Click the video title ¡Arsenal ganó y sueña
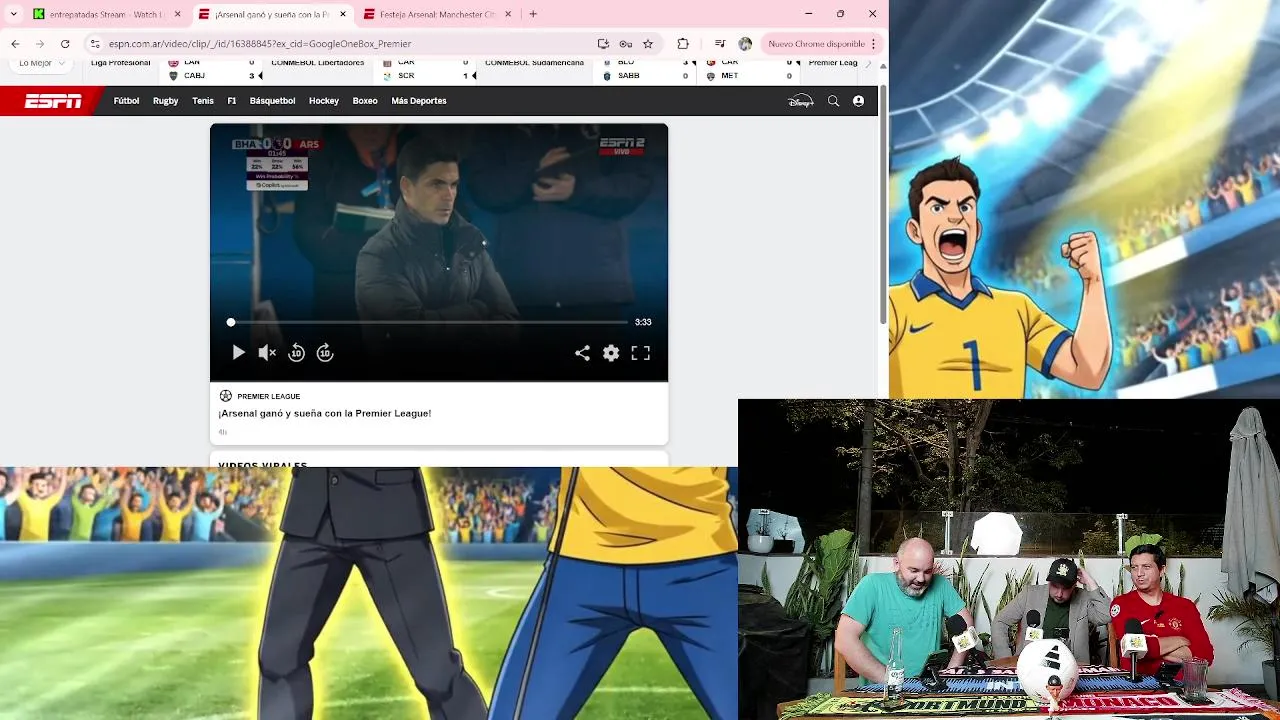1280x720 pixels. point(325,413)
